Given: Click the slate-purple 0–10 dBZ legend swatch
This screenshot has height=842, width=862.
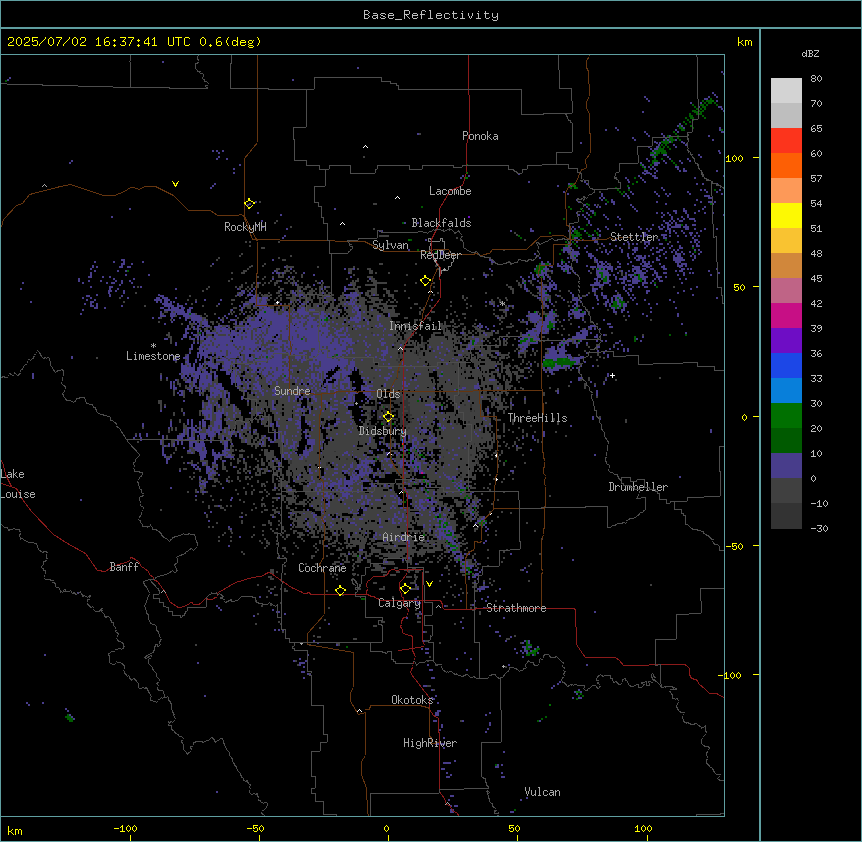Looking at the screenshot, I should pos(786,466).
